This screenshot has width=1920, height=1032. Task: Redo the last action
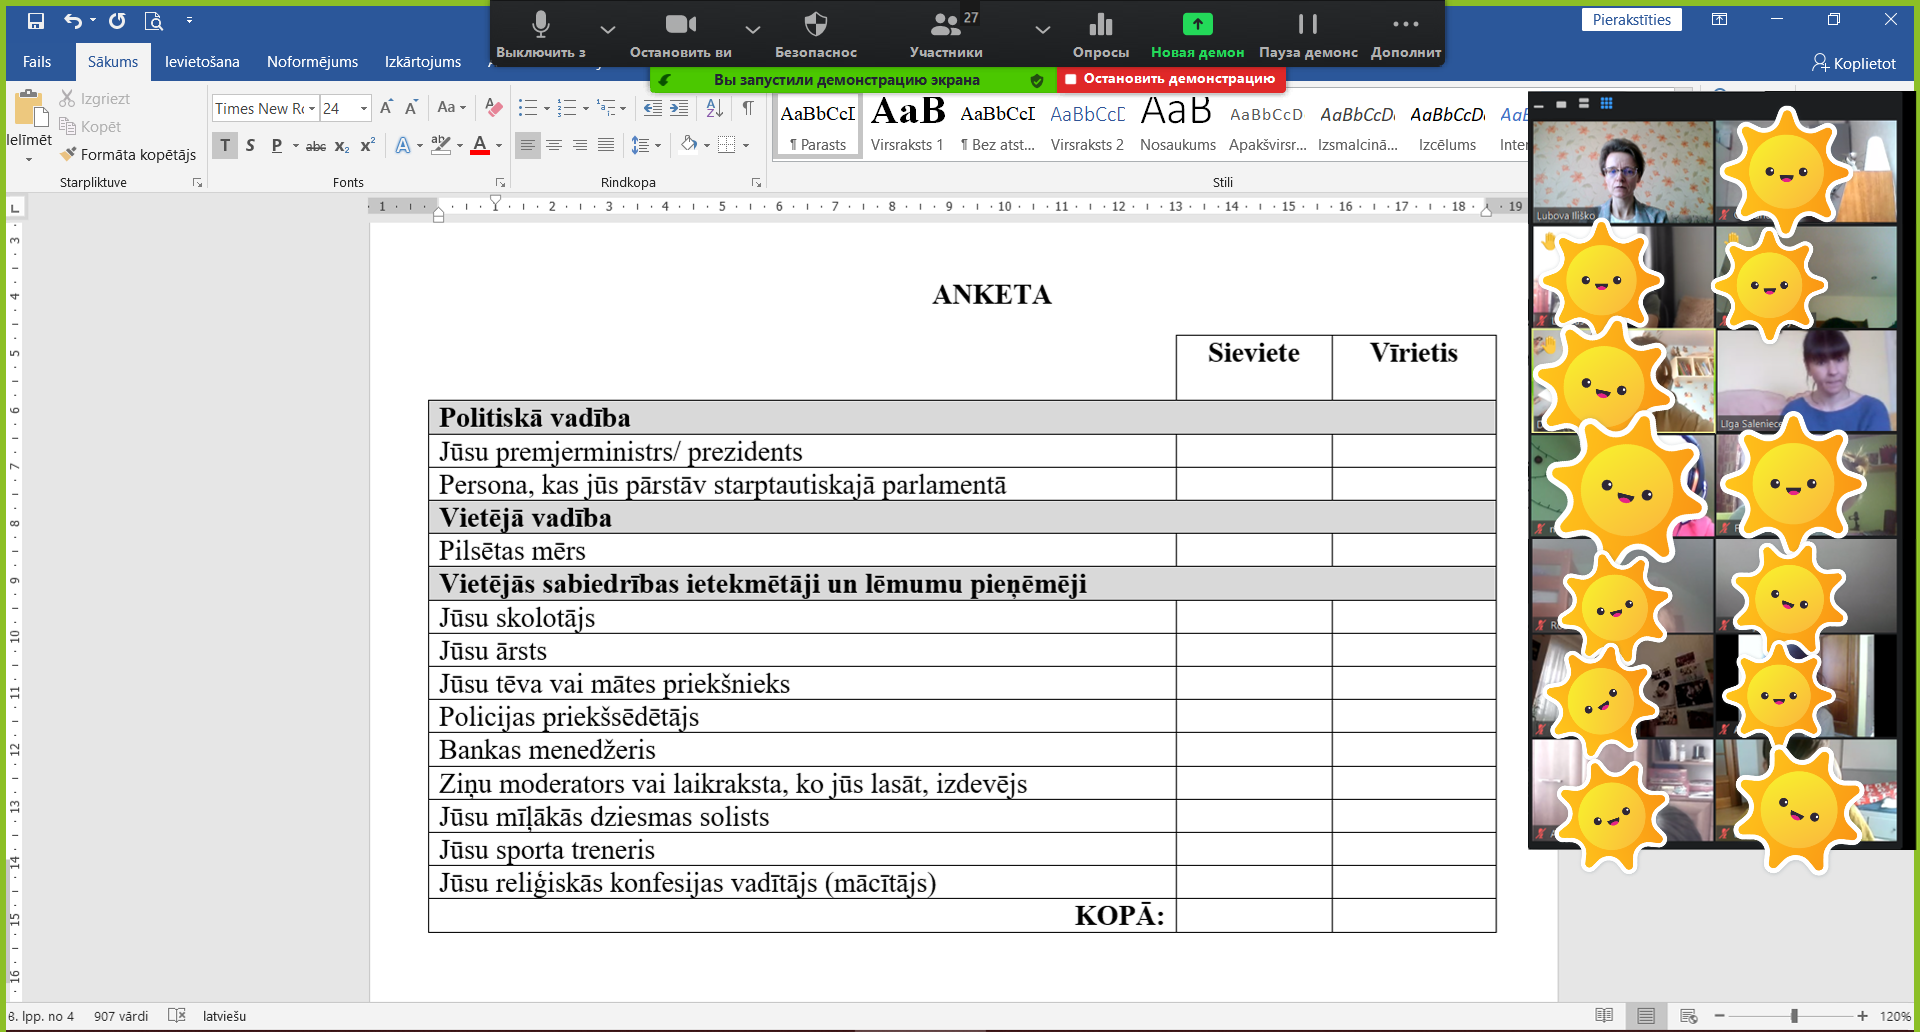117,20
